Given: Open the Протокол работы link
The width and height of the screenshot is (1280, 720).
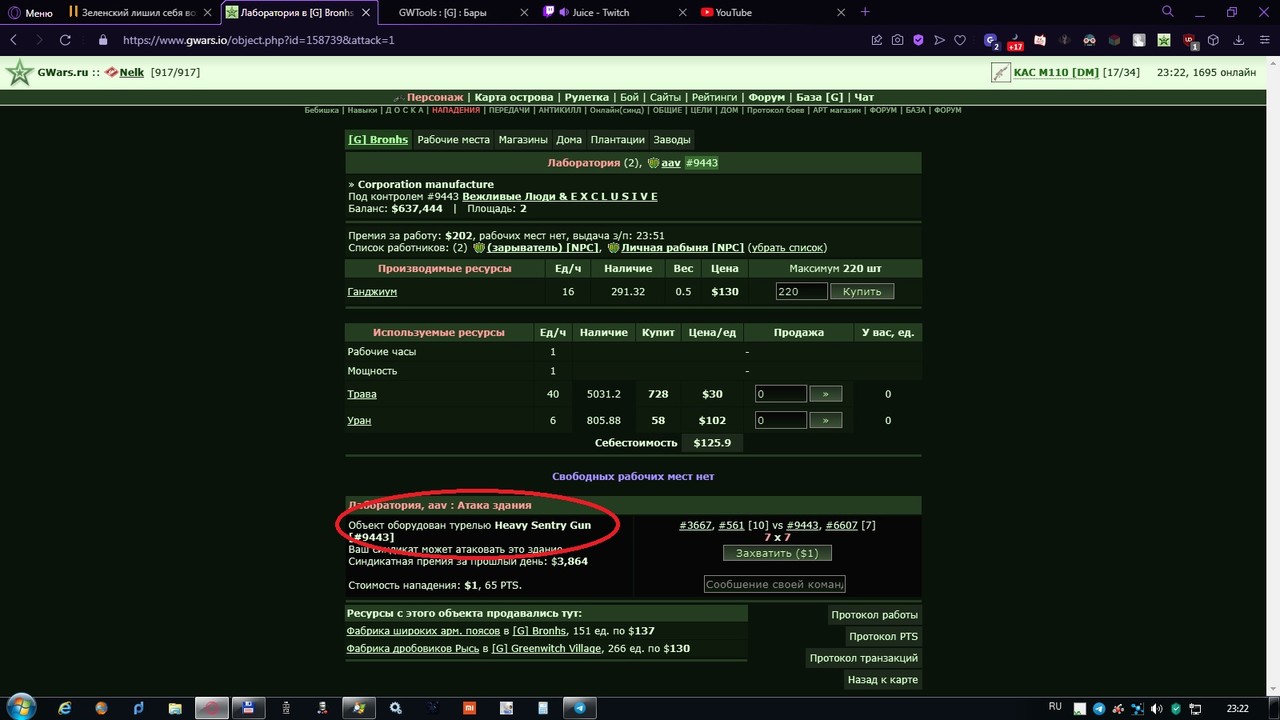Looking at the screenshot, I should tap(874, 615).
